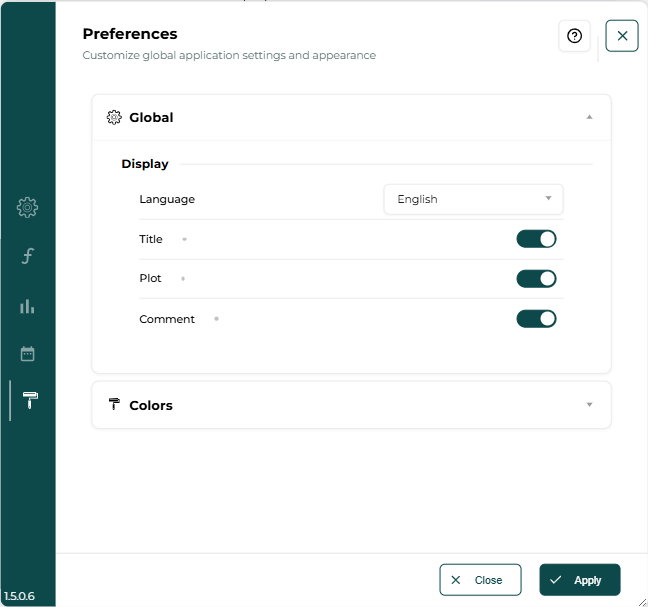Screen dimensions: 648x607
Task: Dismiss Preferences with the top-right X
Action: (622, 36)
